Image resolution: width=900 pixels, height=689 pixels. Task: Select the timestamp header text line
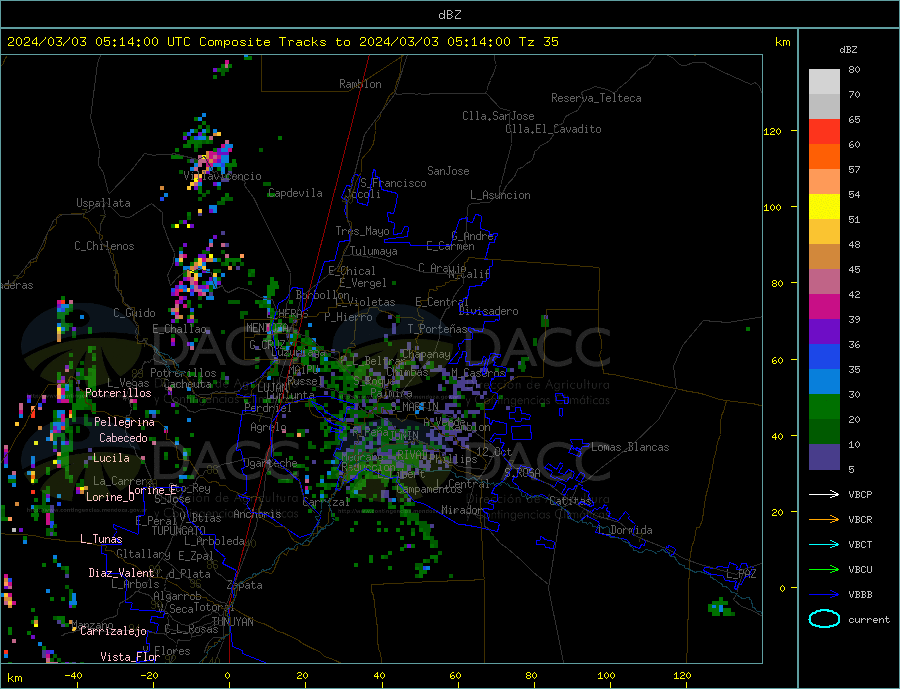(282, 42)
